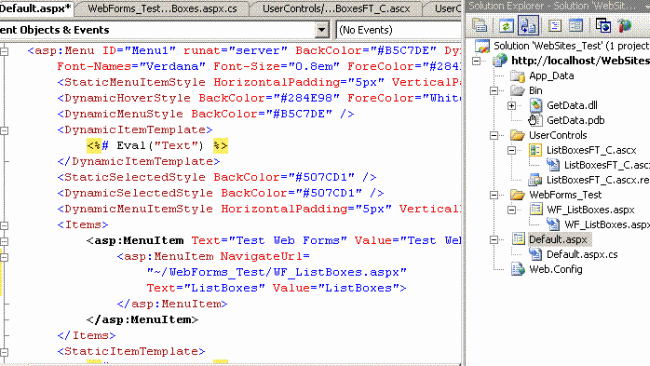This screenshot has height=366, width=650.
Task: Collapse the DynamicItemTemplate code outline region
Action: tap(4, 131)
